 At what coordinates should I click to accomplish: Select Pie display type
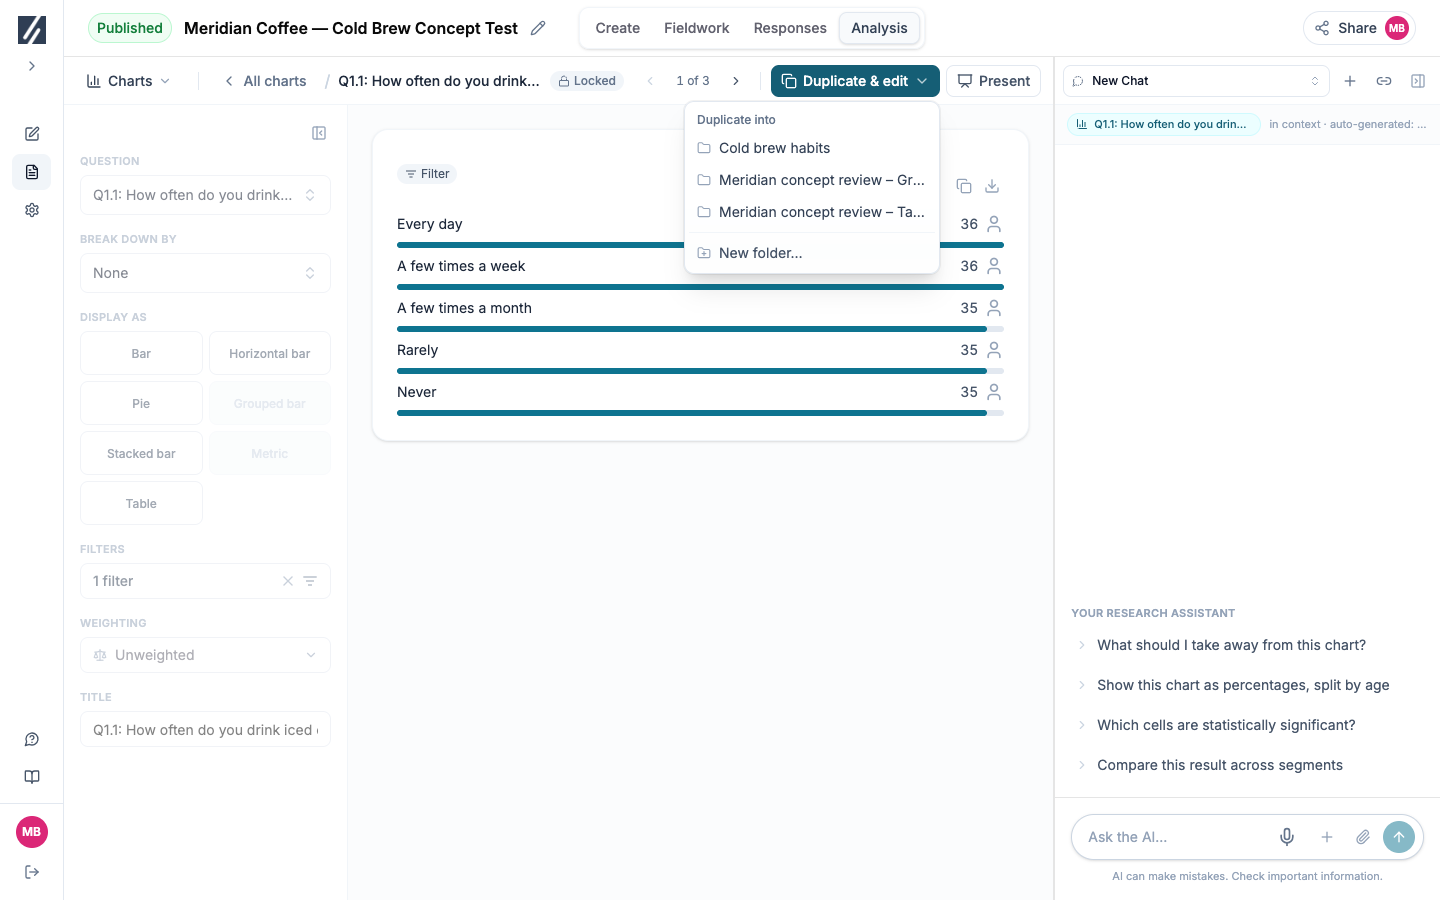point(141,403)
